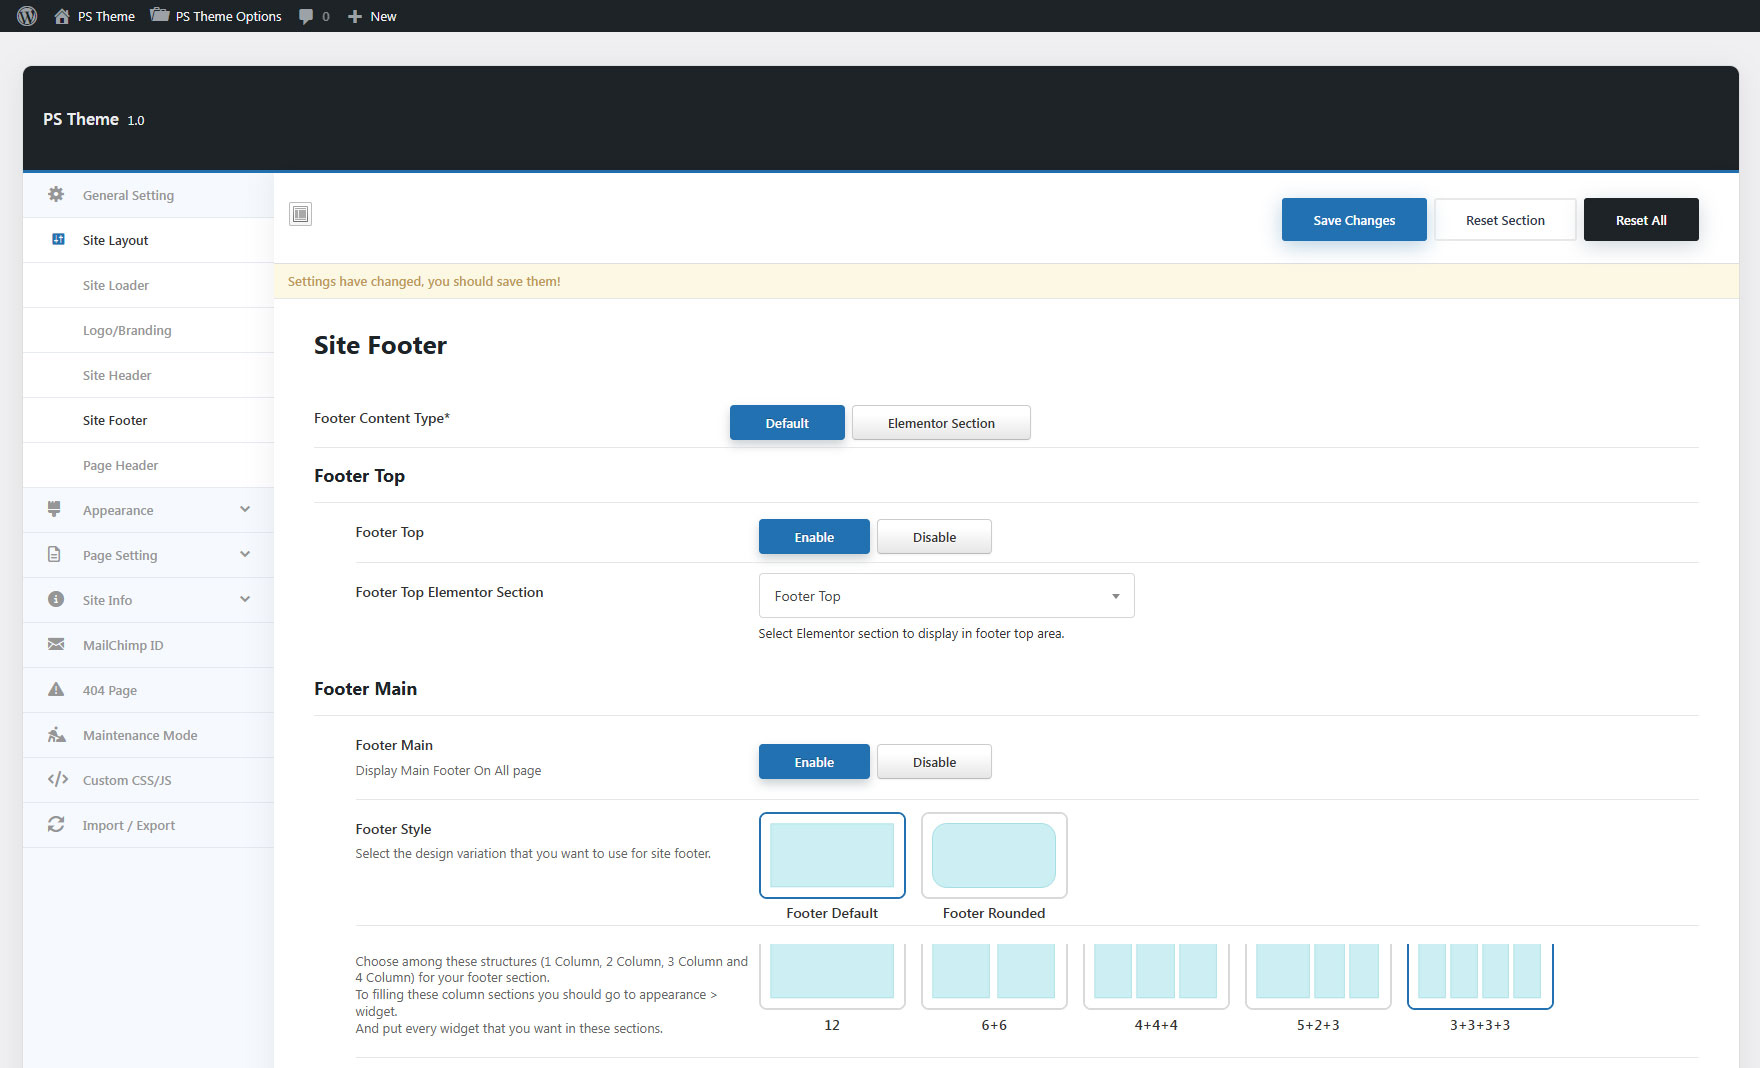Screen dimensions: 1760x1068
Task: Open the Site Header settings tab
Action: (x=117, y=375)
